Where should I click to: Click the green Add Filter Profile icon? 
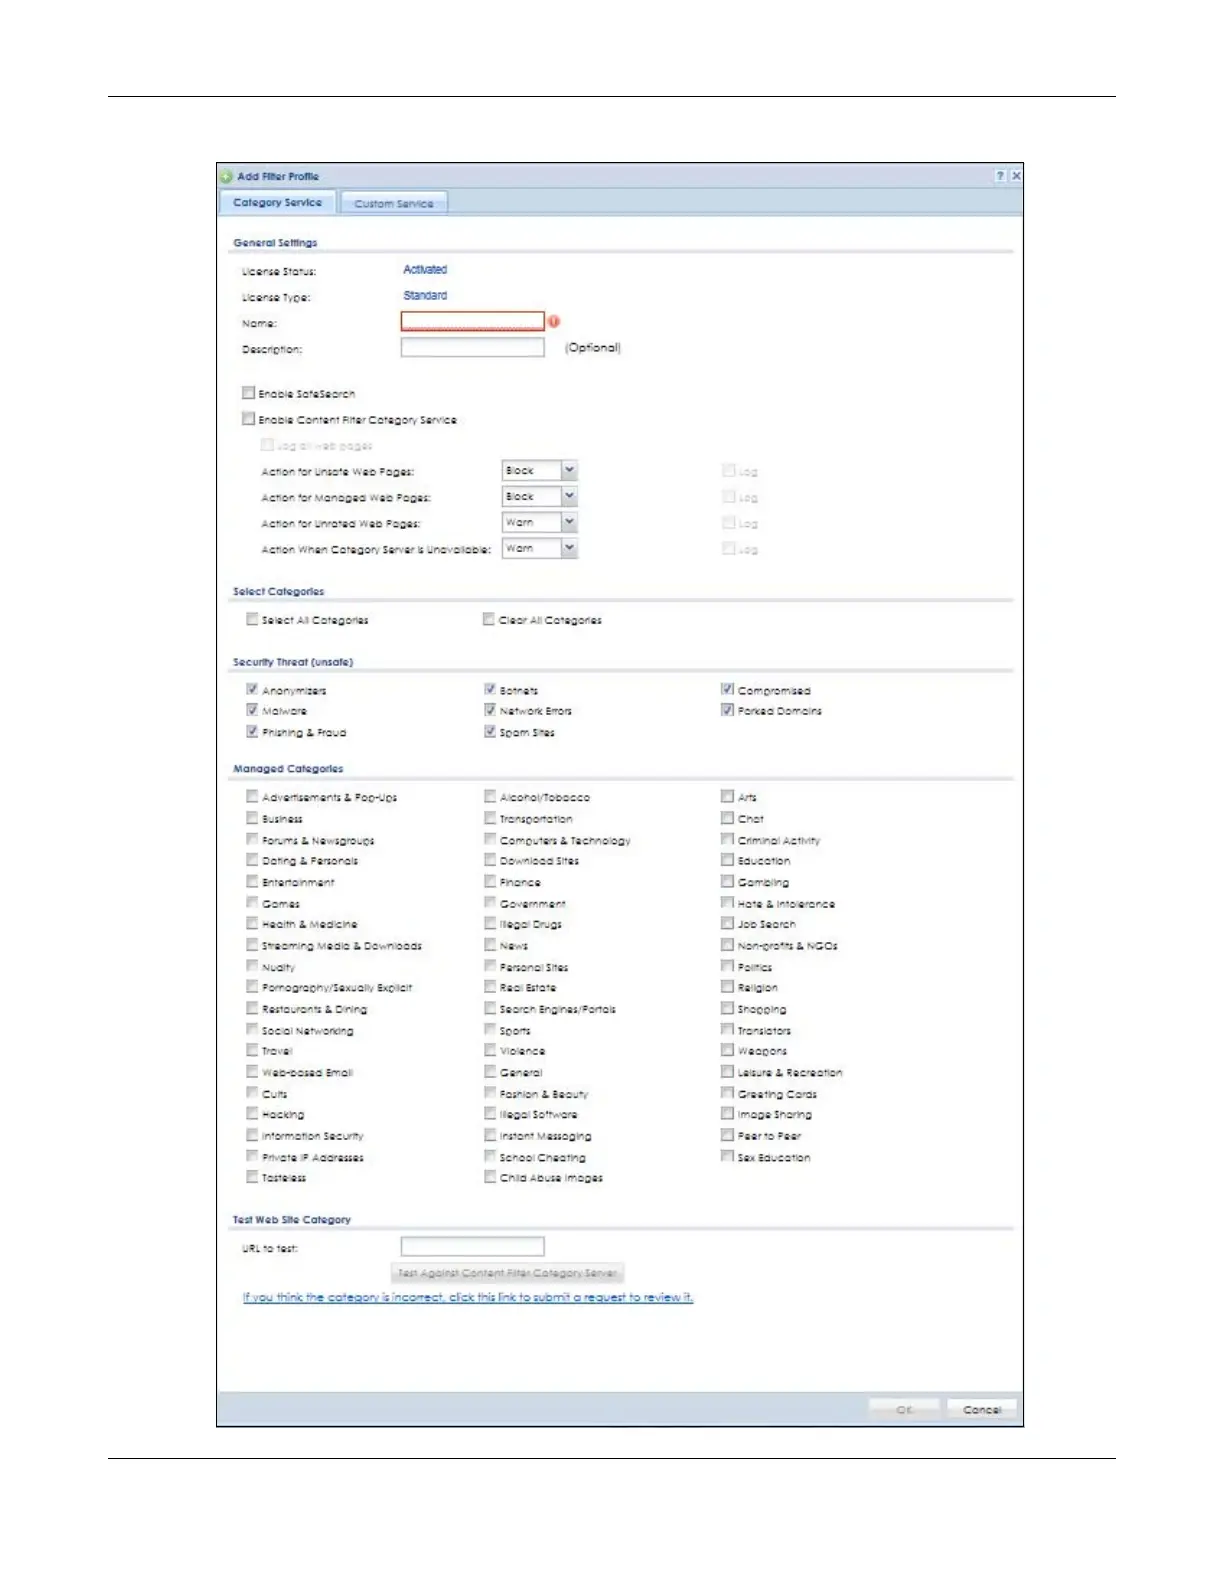227,176
